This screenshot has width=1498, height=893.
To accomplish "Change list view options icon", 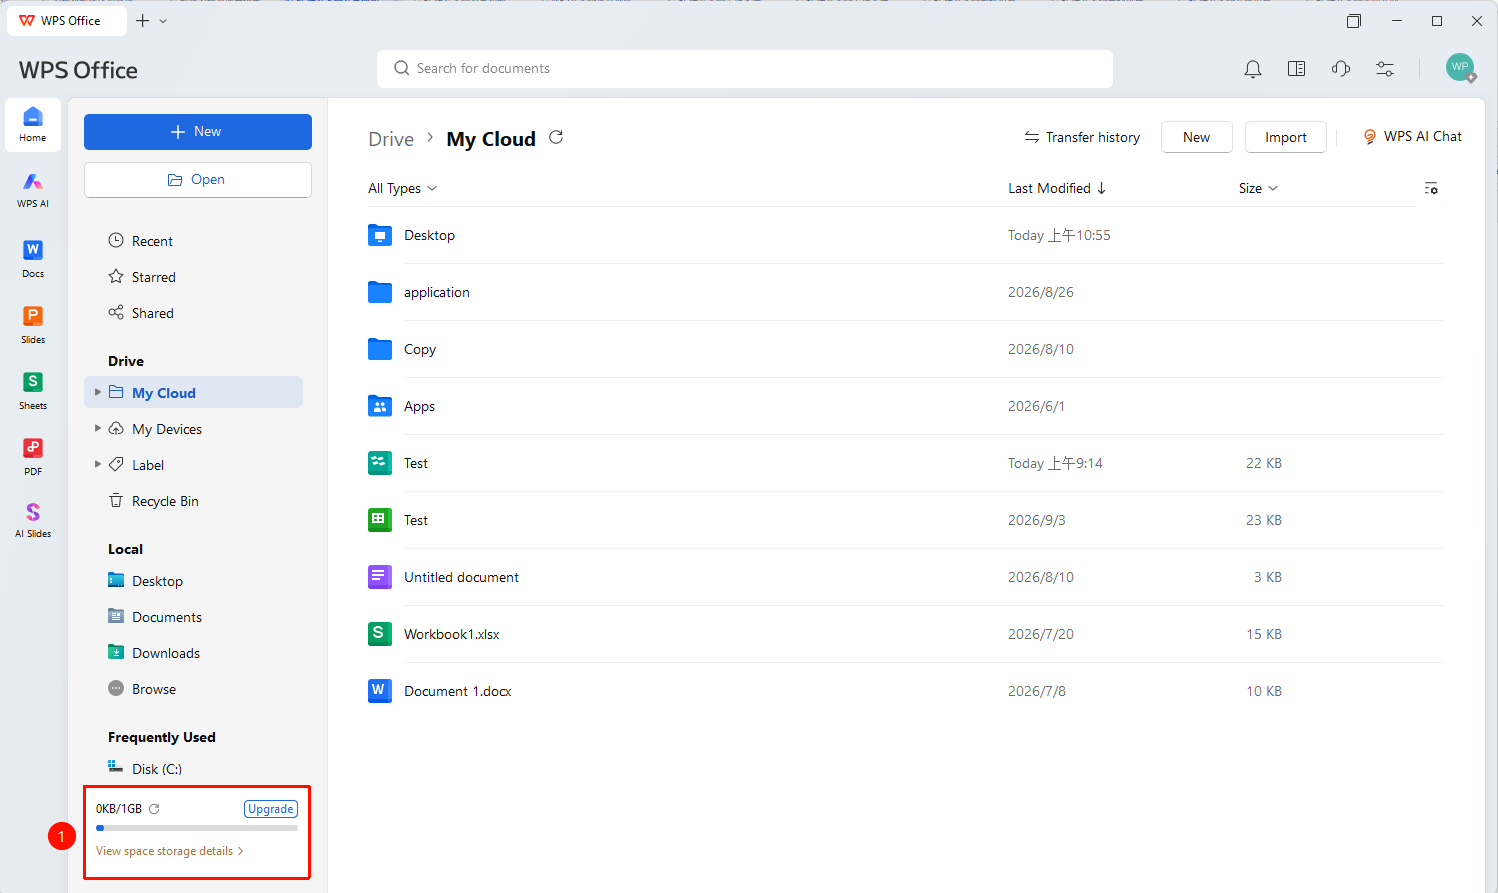I will coord(1431,188).
